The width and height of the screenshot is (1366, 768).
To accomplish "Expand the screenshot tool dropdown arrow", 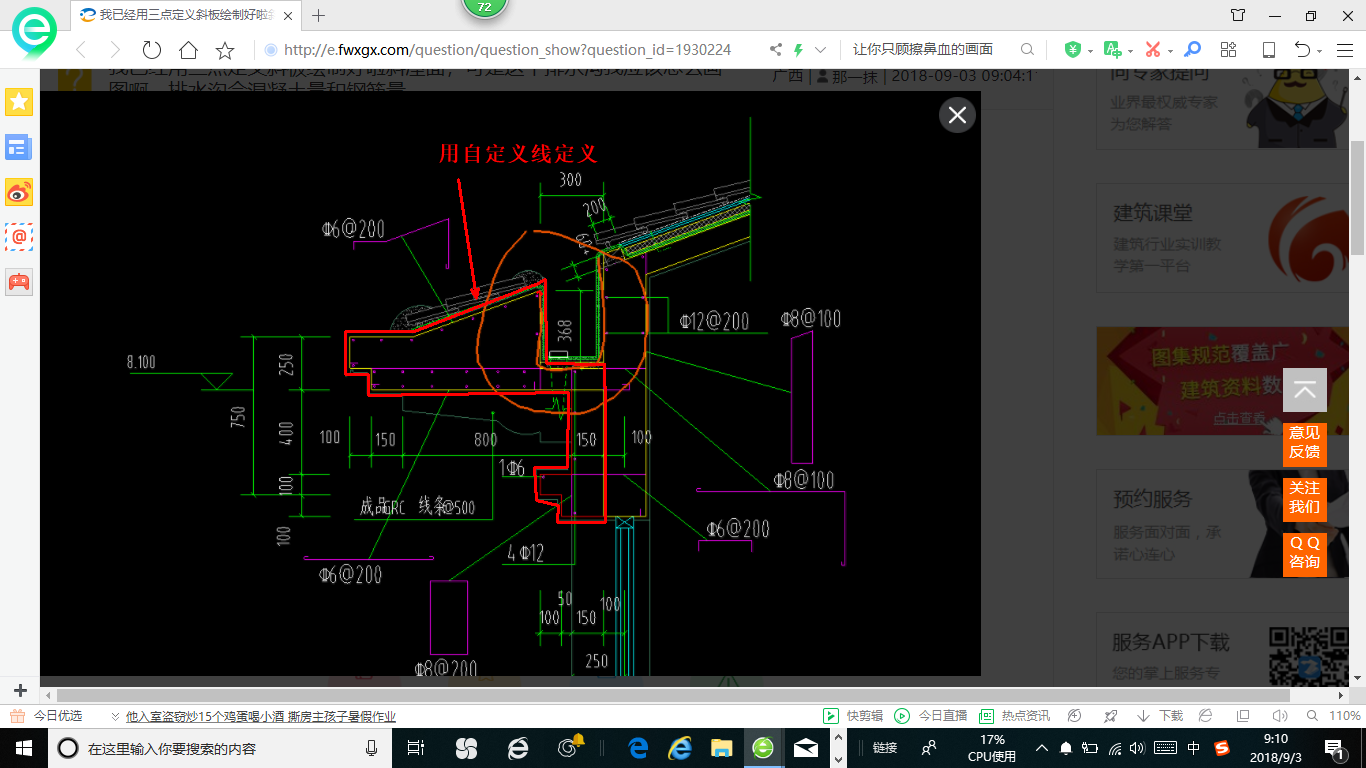I will click(1170, 51).
